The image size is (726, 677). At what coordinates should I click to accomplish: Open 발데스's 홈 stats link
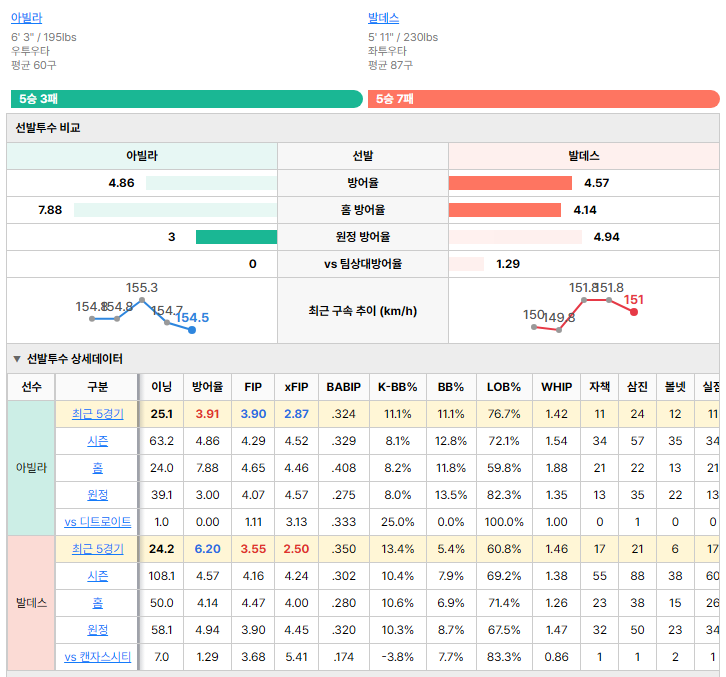click(x=98, y=603)
